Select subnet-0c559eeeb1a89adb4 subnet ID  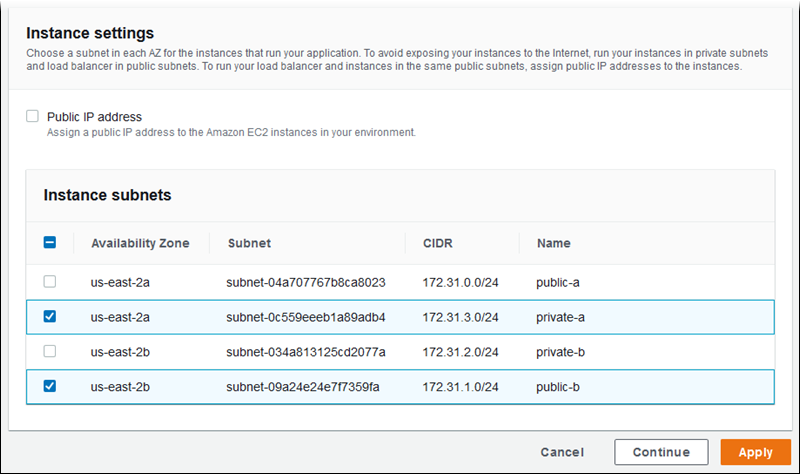[306, 317]
